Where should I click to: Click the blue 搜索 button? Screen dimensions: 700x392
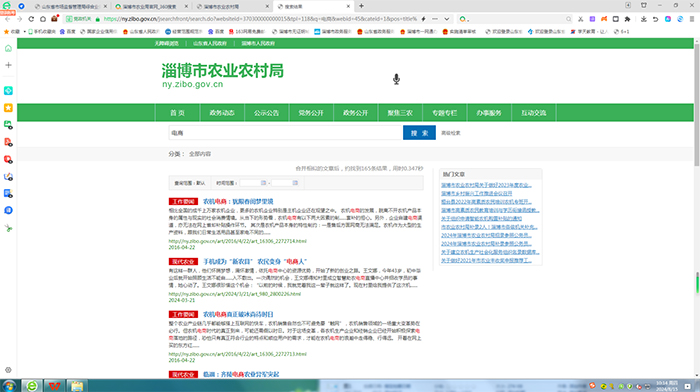pyautogui.click(x=419, y=133)
